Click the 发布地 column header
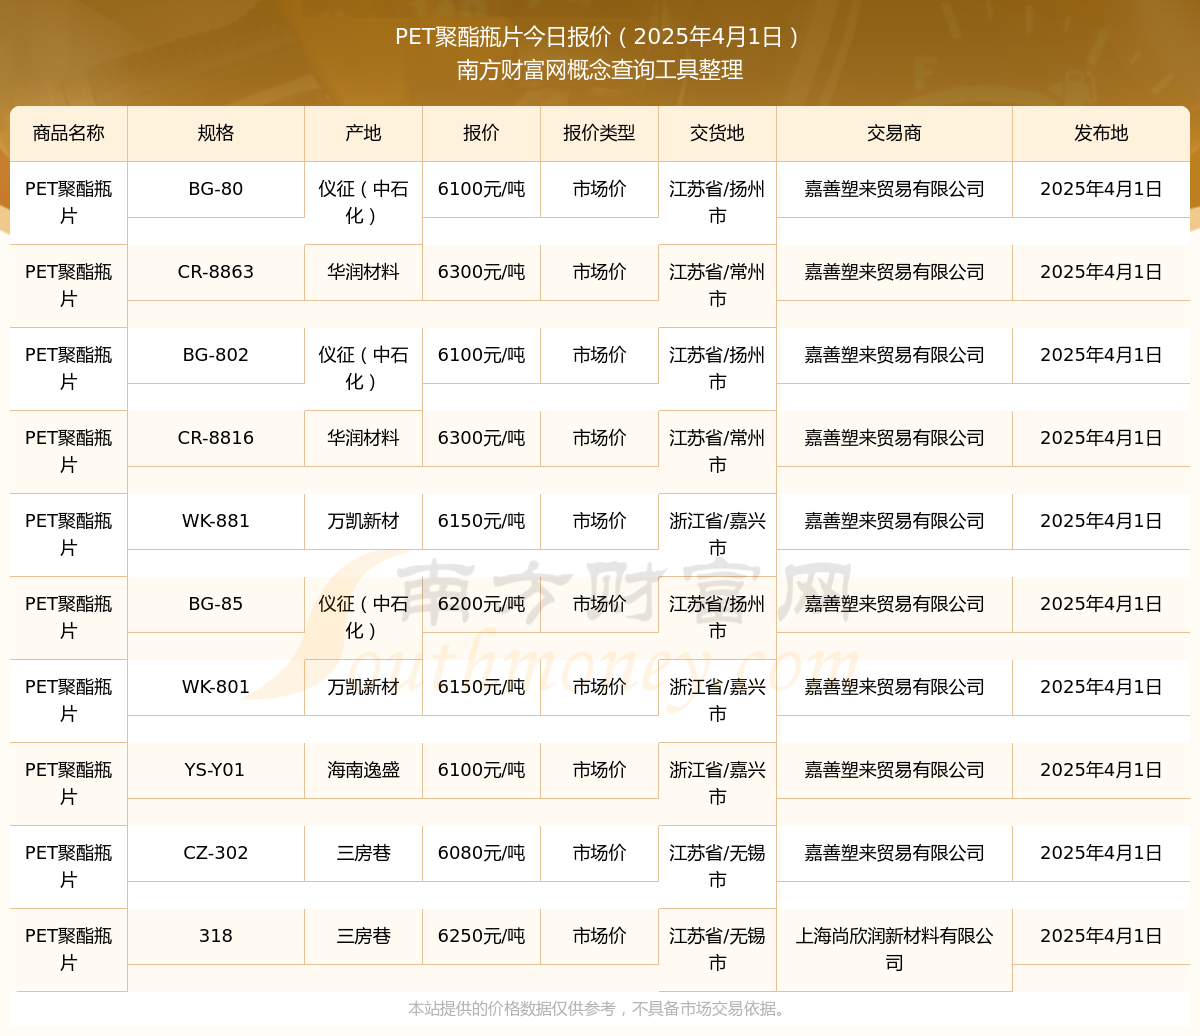 point(1101,133)
